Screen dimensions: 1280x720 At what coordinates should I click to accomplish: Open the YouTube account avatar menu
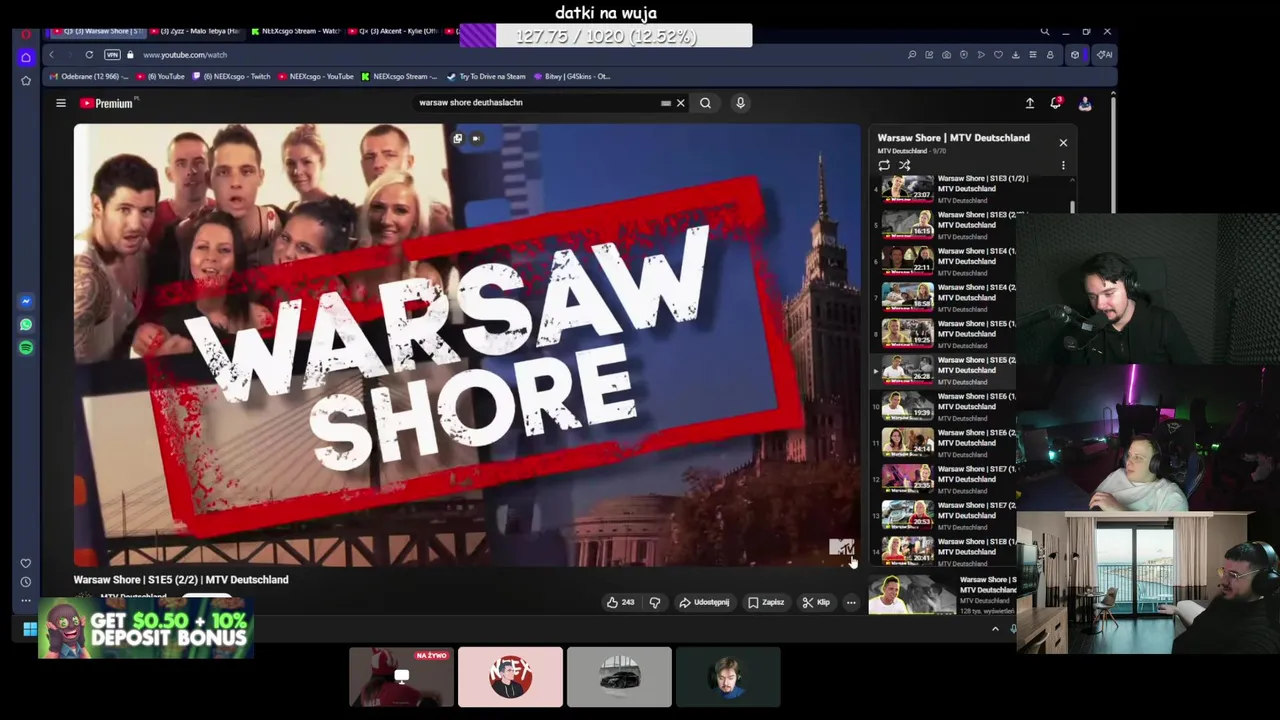coord(1084,103)
